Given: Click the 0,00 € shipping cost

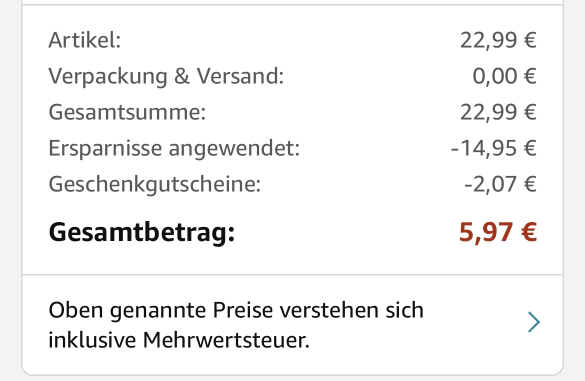Looking at the screenshot, I should tap(504, 76).
